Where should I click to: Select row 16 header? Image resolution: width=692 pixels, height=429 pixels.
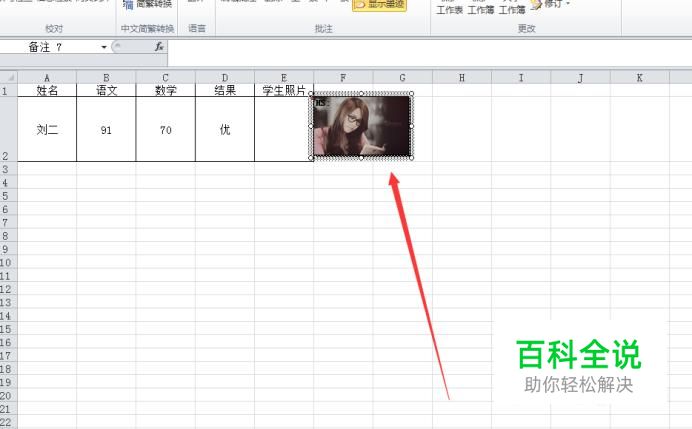coord(8,342)
